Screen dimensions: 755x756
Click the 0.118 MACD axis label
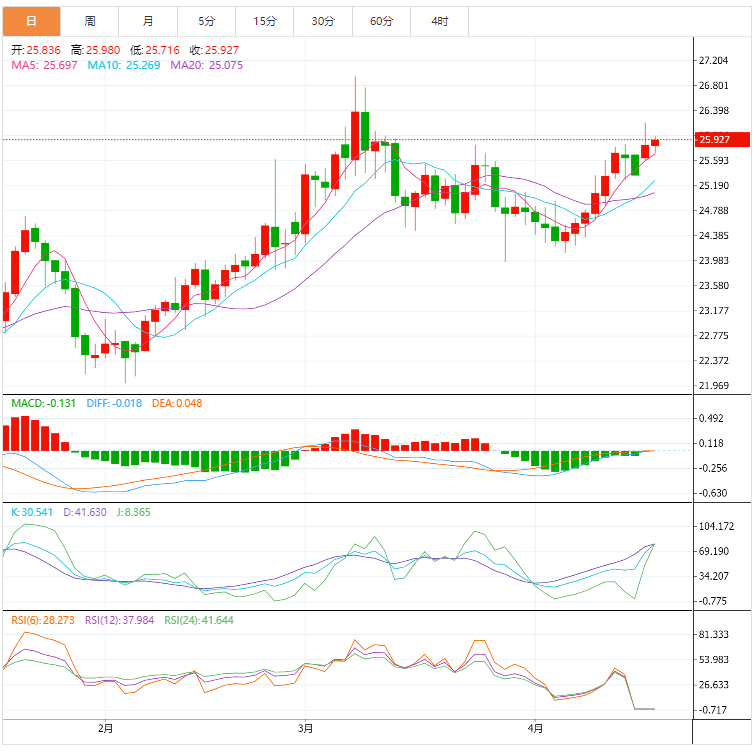pos(711,444)
